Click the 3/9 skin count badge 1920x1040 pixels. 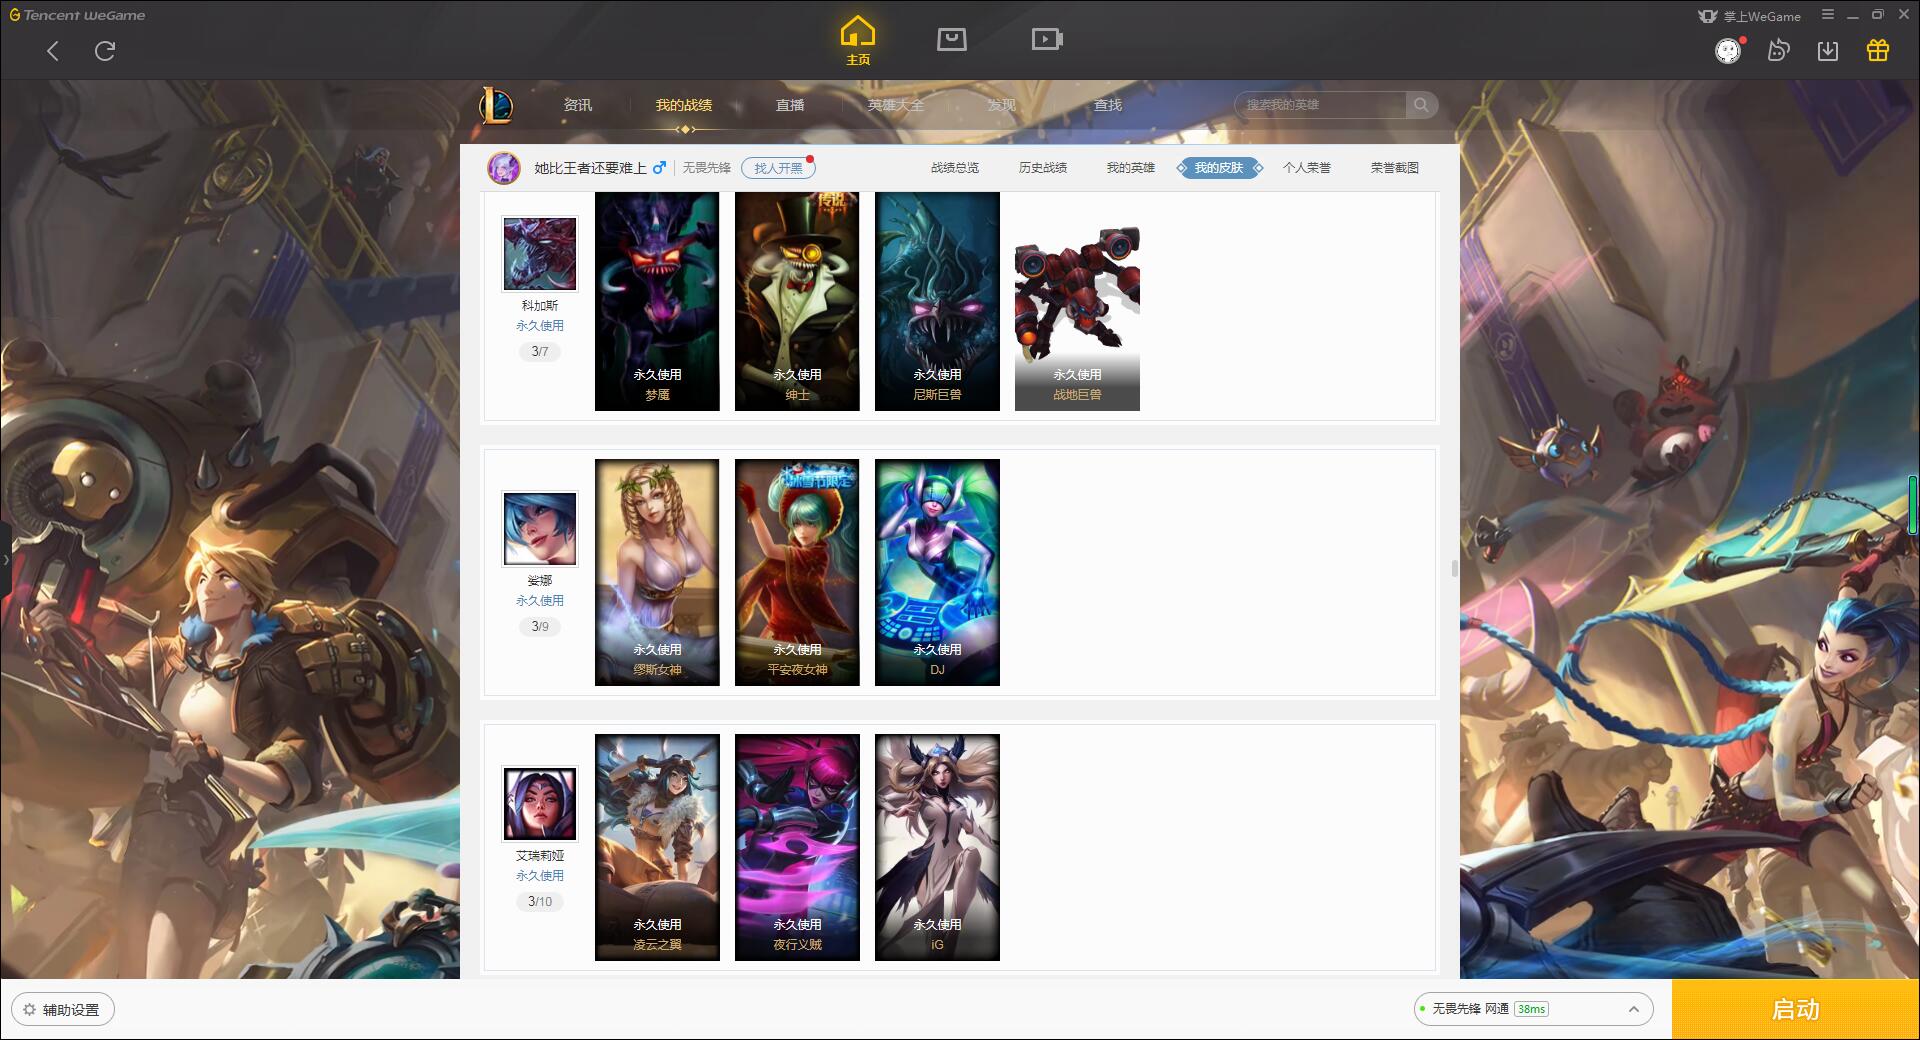tap(540, 627)
